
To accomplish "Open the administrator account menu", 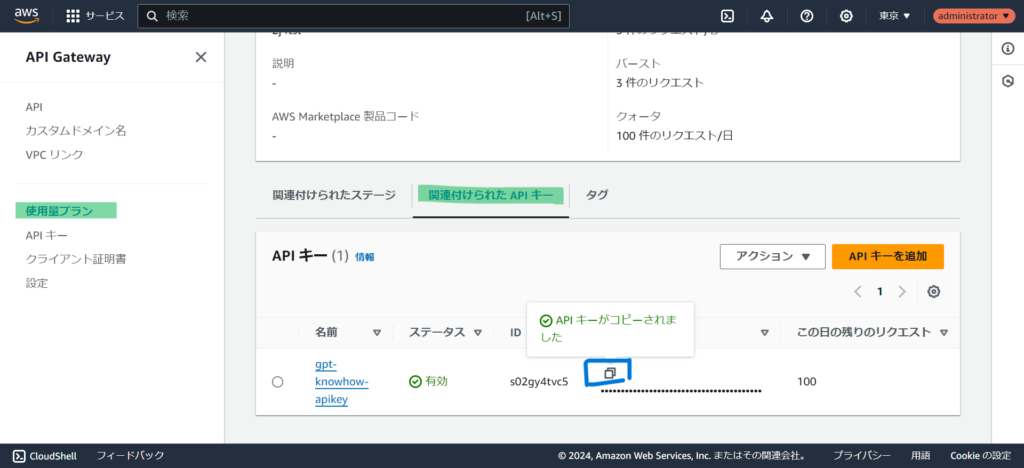I will point(972,16).
